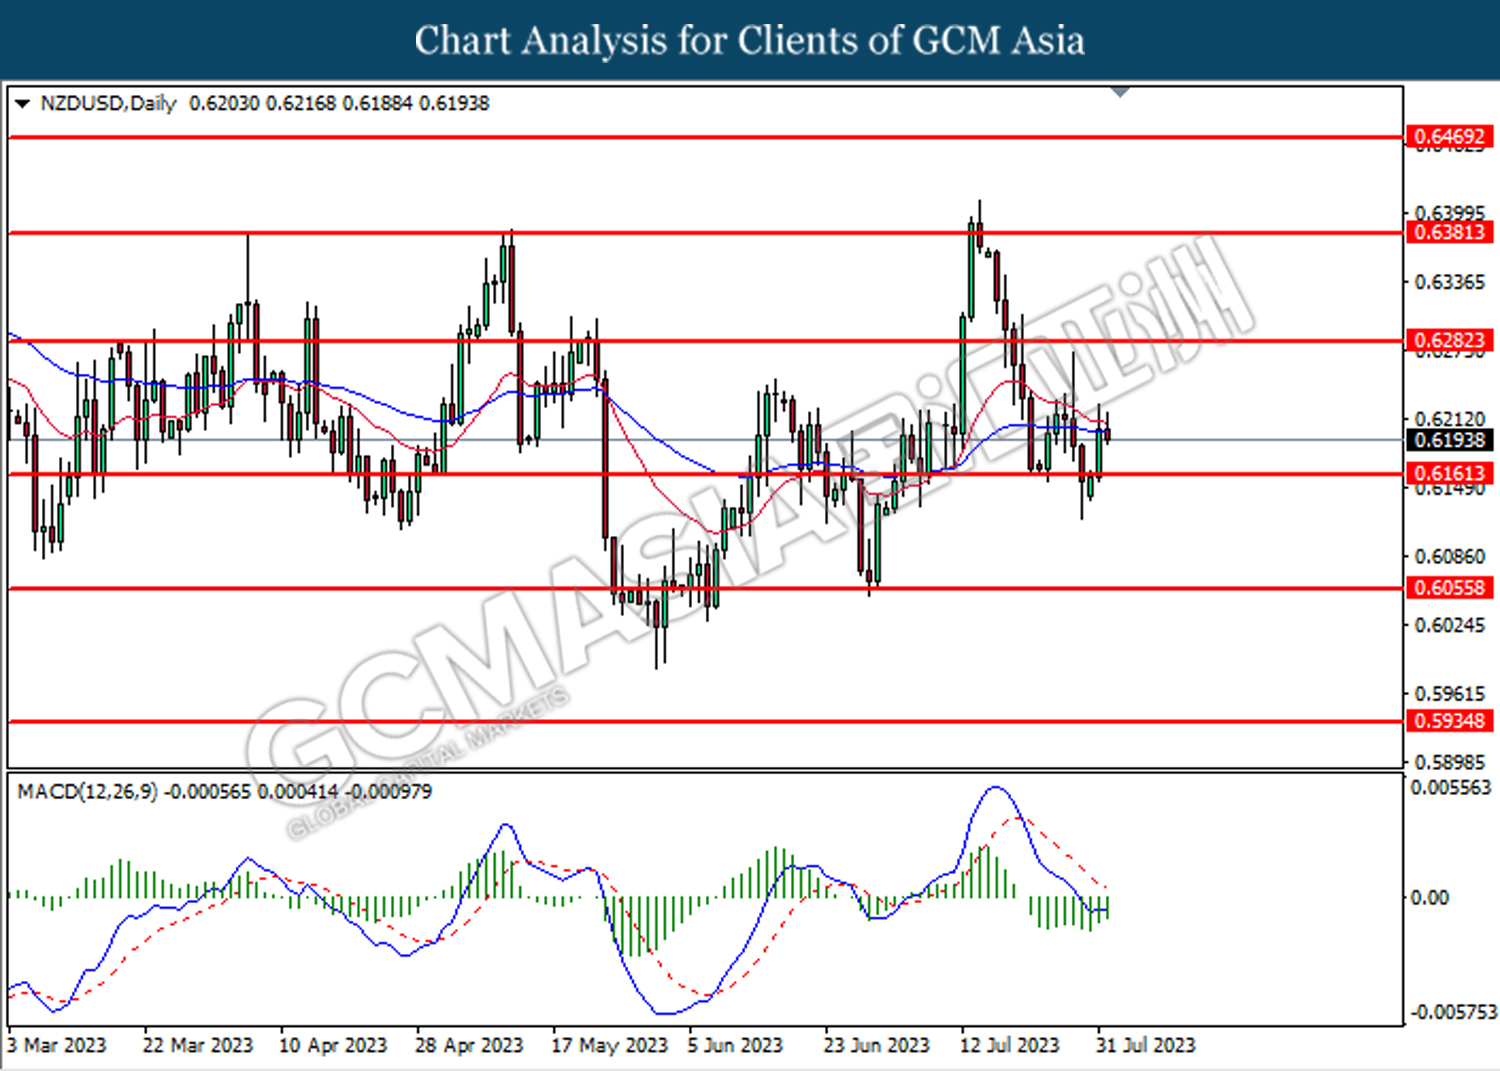Image resolution: width=1500 pixels, height=1071 pixels.
Task: Click the Chart Analysis for Clients title
Action: click(750, 40)
